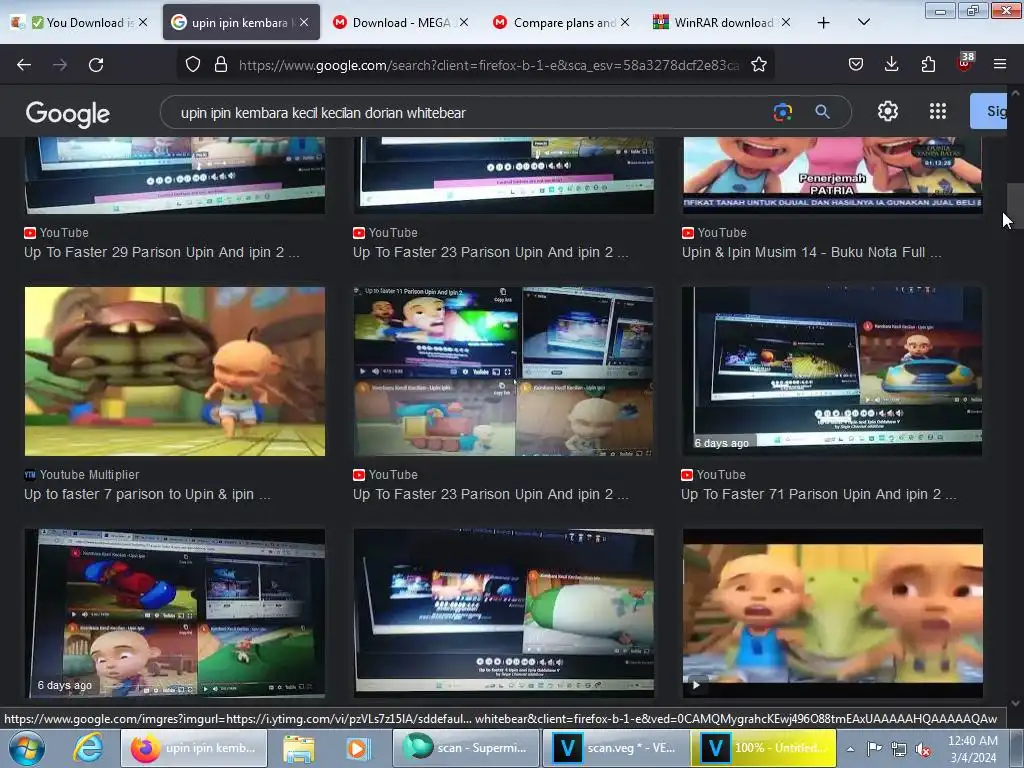
Task: Open thumbnail of Upin Ipin with frog
Action: [832, 613]
